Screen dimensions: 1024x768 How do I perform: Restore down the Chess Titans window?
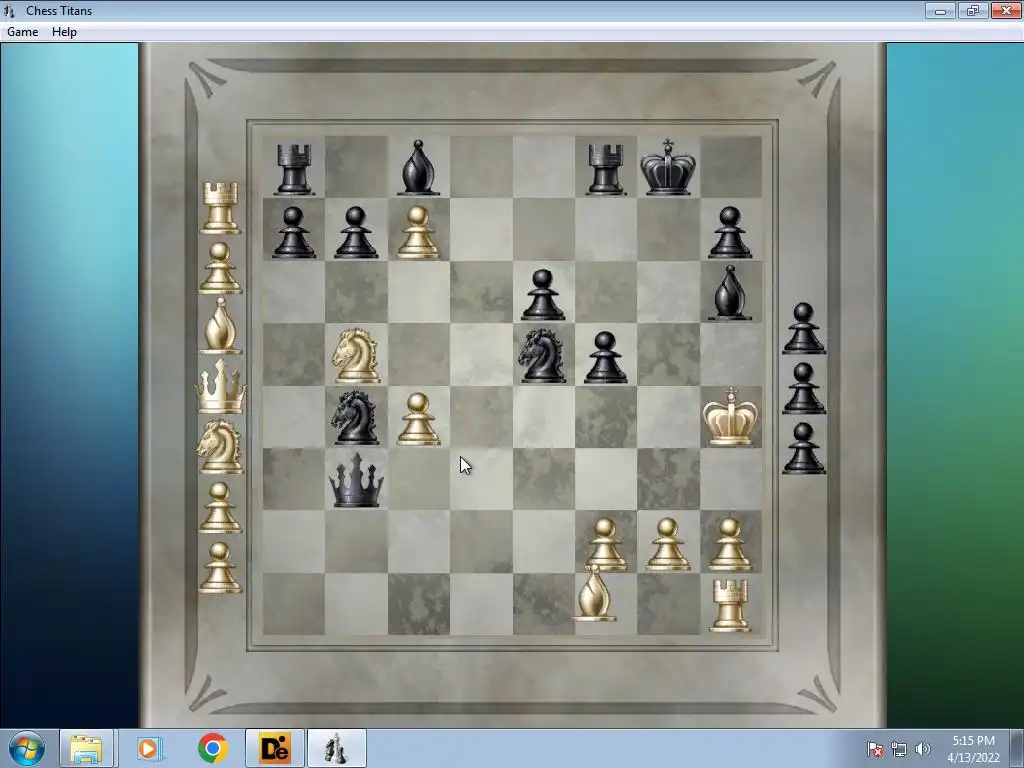coord(973,10)
